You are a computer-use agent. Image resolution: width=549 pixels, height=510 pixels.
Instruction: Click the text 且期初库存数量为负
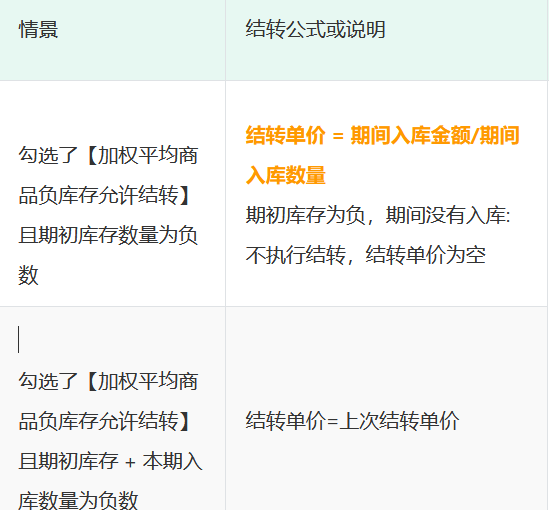pos(108,235)
